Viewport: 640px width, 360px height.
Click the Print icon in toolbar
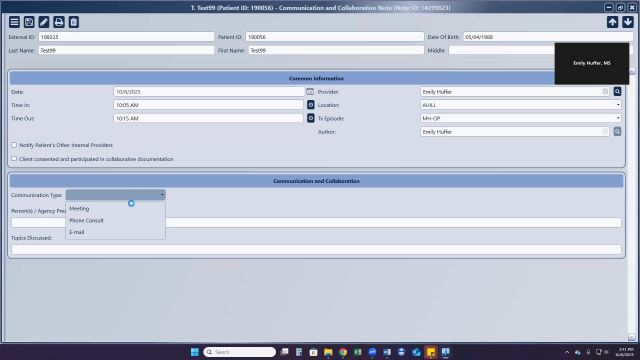tap(59, 22)
